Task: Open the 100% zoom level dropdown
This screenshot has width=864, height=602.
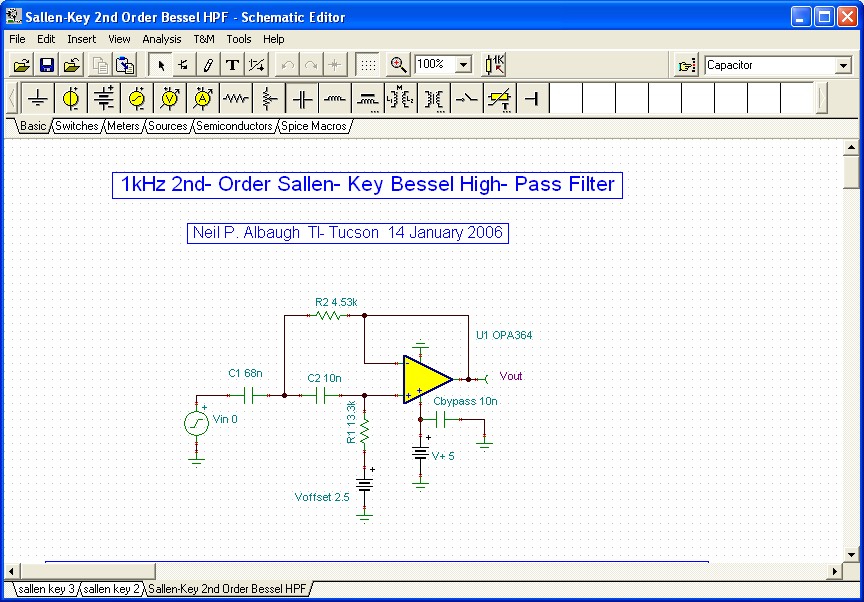Action: point(464,65)
